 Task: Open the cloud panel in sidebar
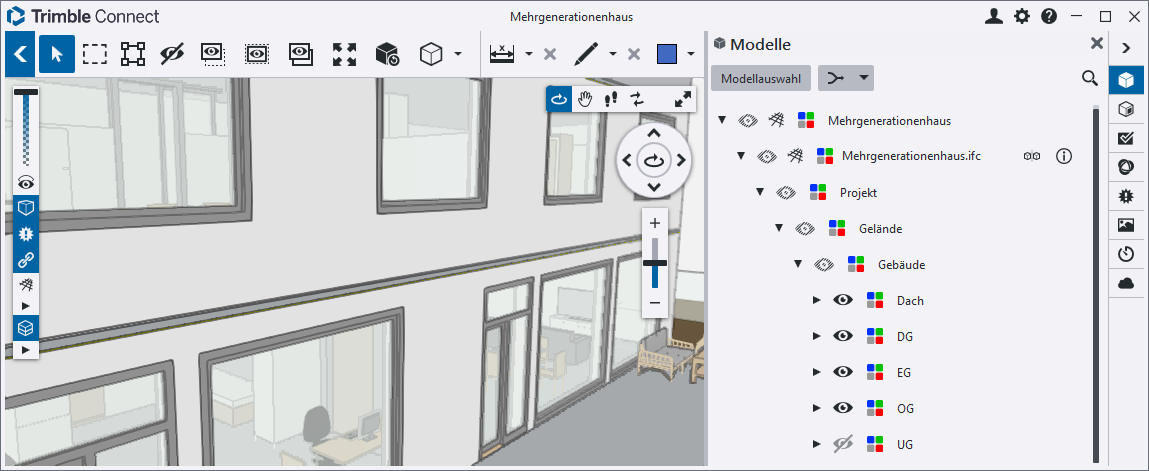pos(1126,283)
